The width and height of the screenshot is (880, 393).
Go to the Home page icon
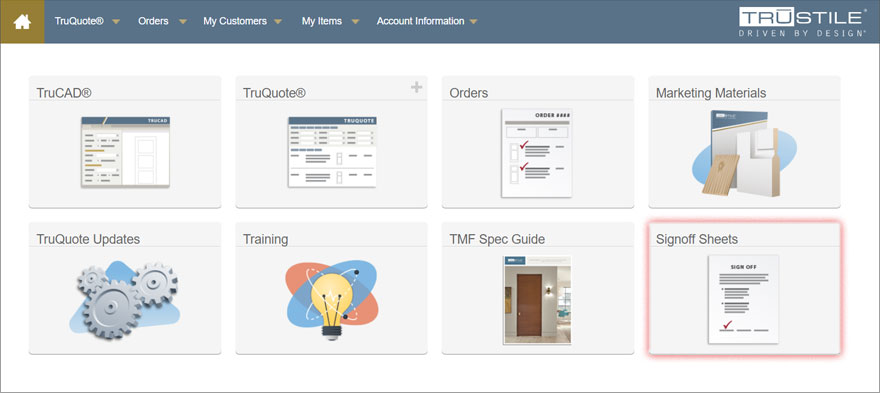22,21
